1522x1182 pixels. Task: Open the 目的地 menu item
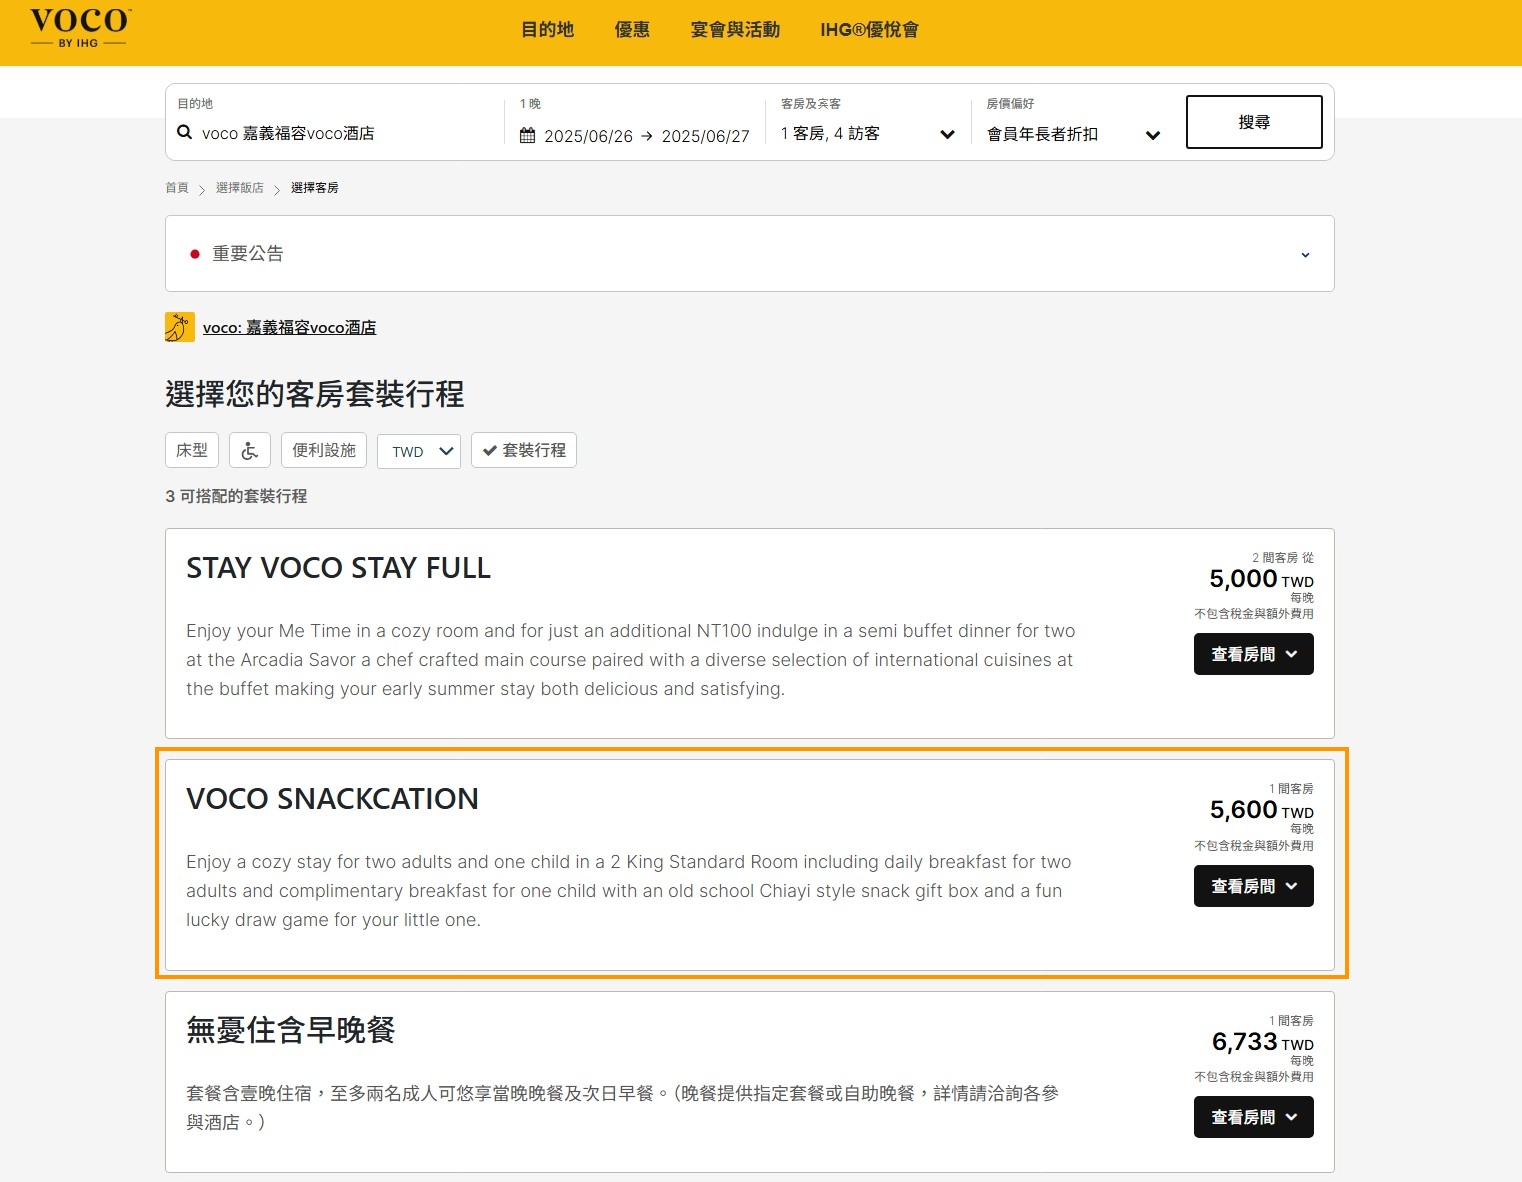[x=548, y=30]
